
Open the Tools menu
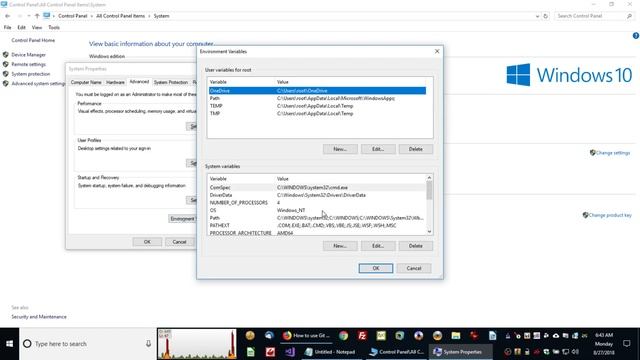(54, 27)
